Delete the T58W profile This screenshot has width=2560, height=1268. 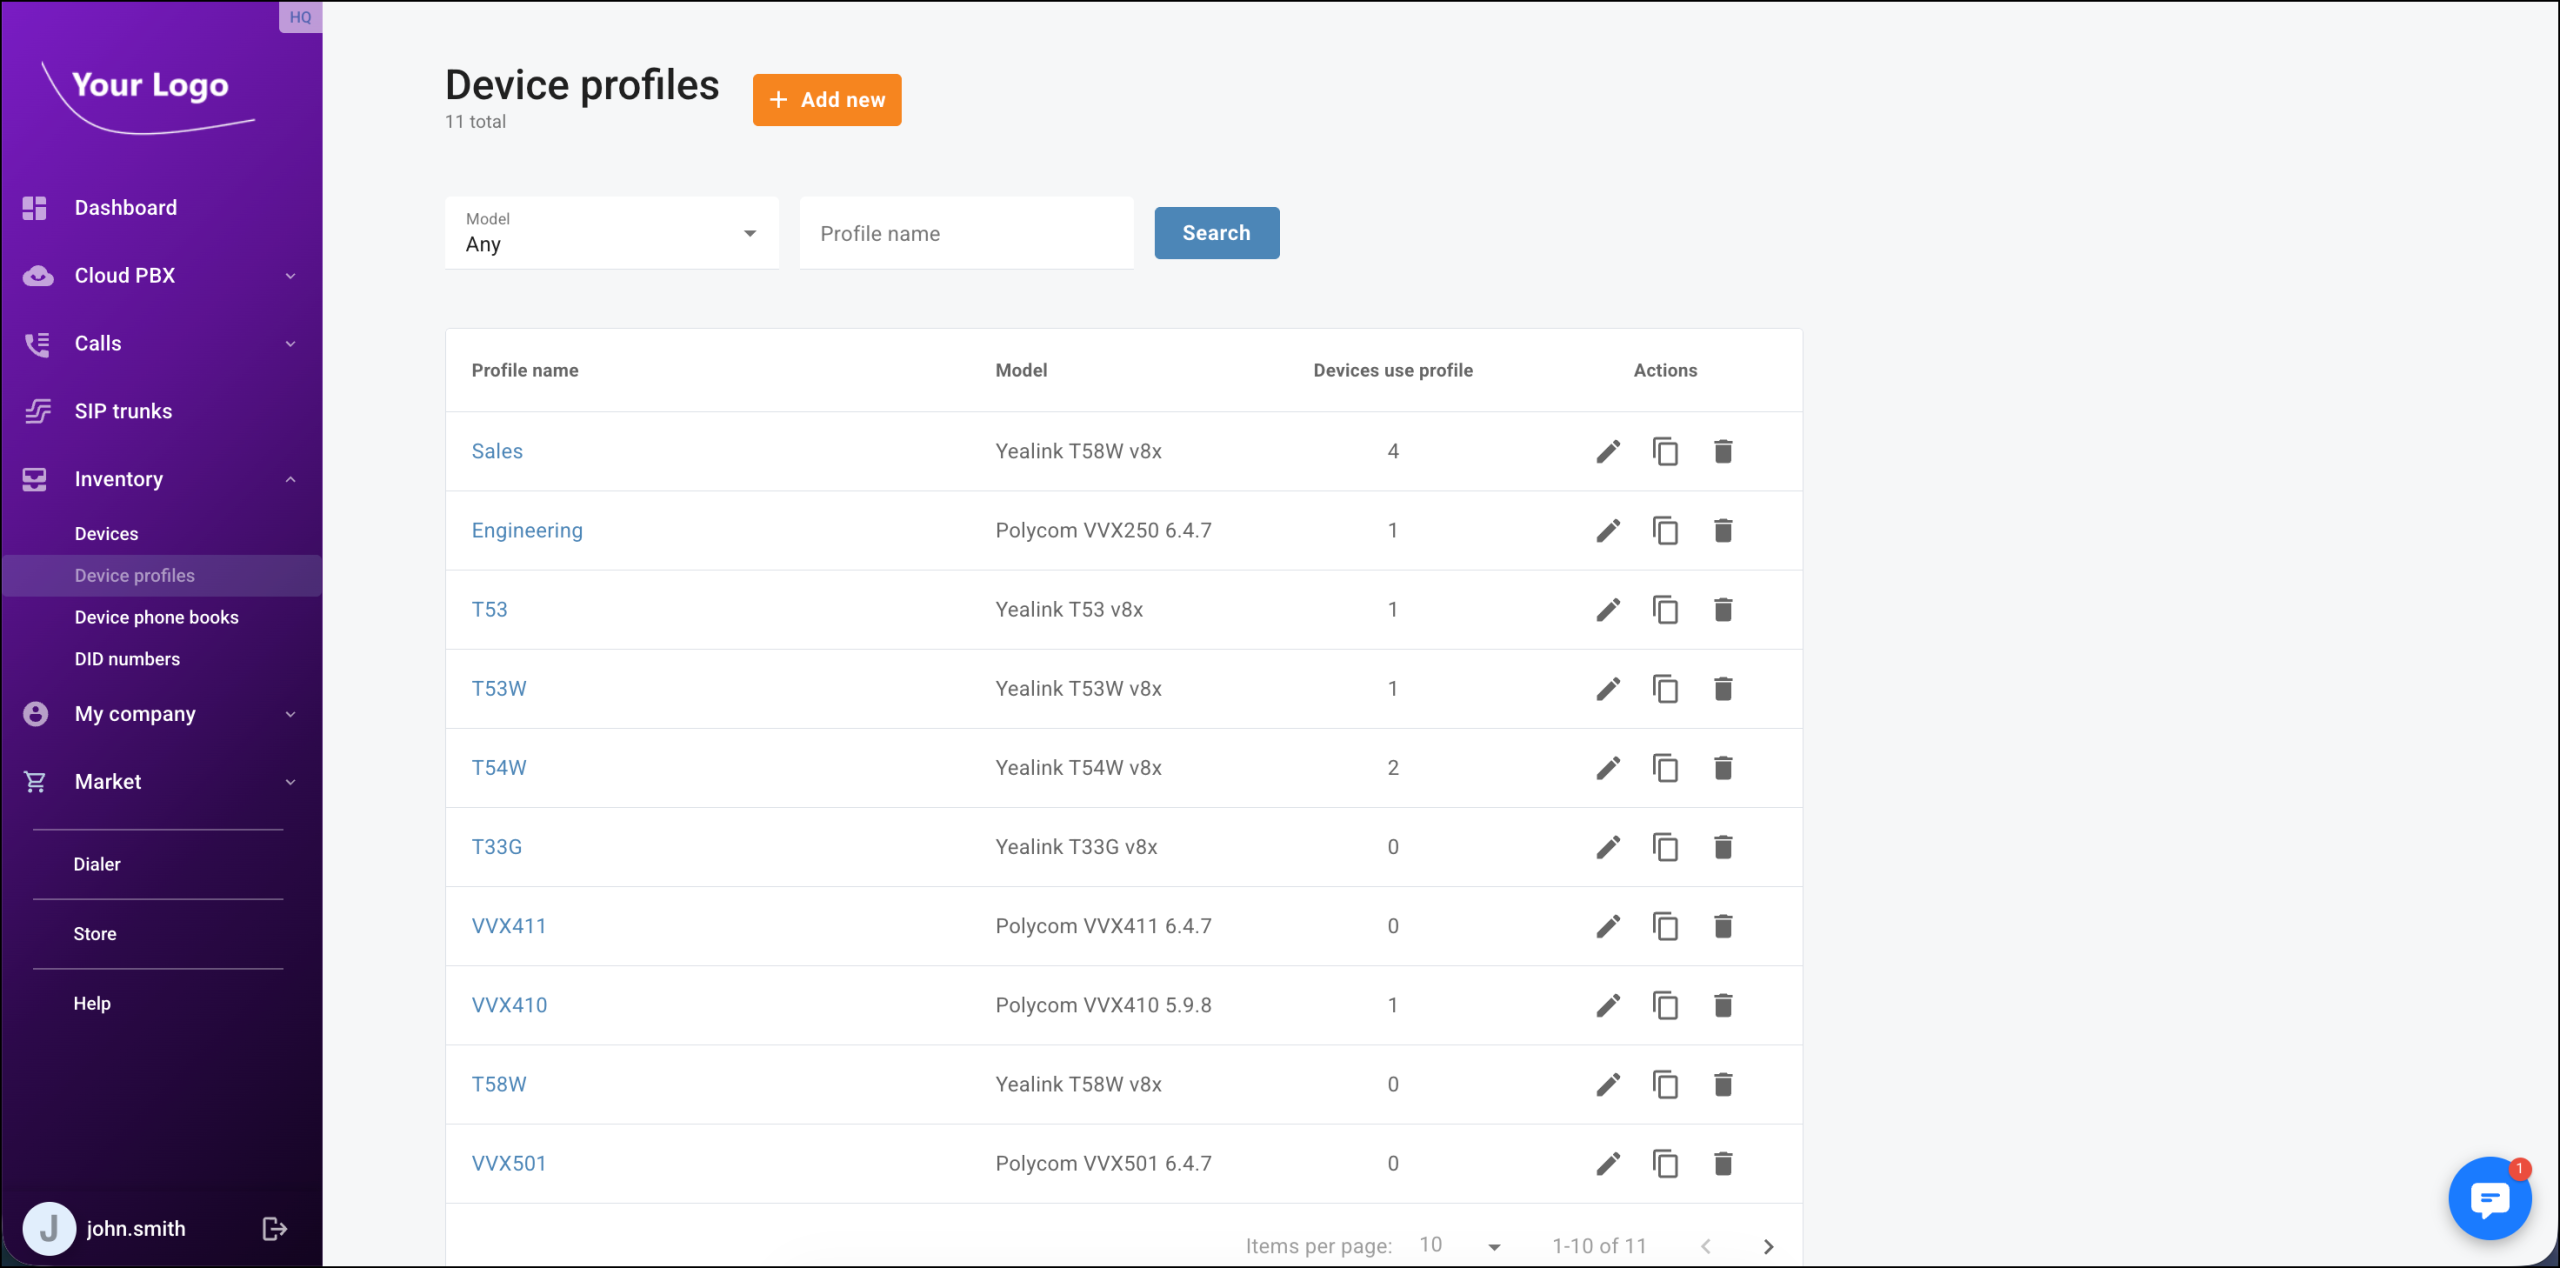coord(1722,1084)
